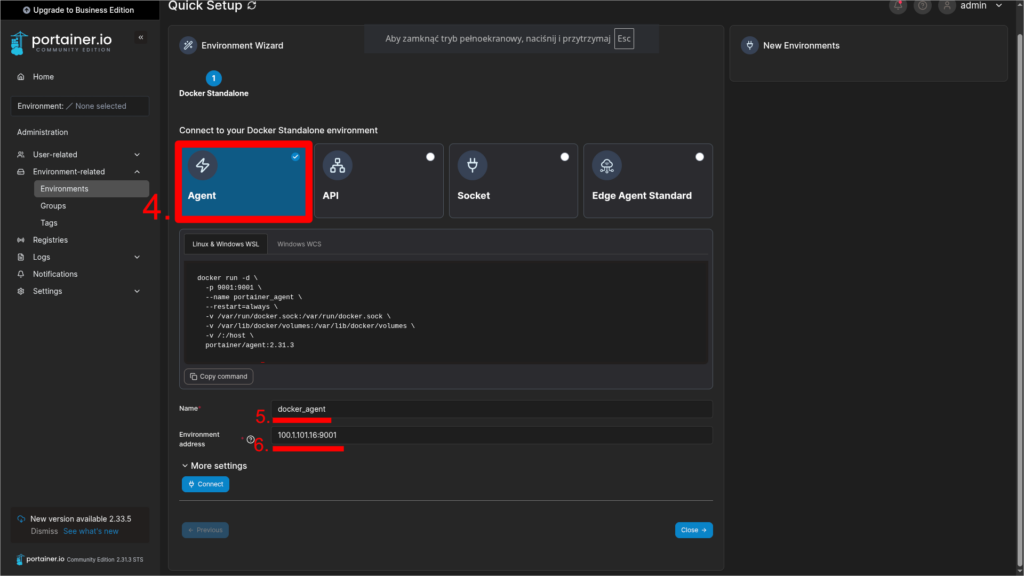Click the admin user avatar icon

click(946, 6)
